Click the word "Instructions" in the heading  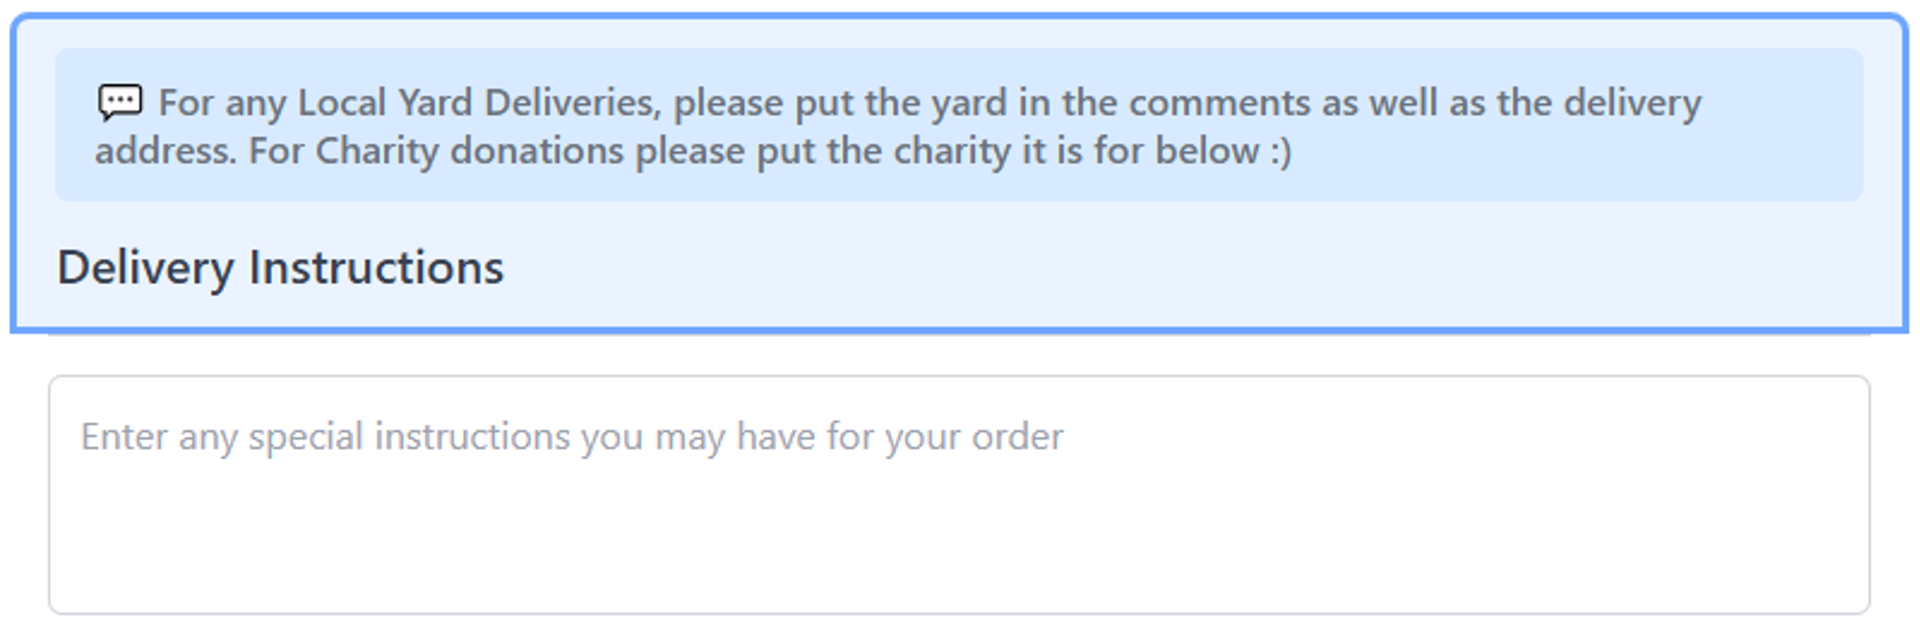point(376,268)
